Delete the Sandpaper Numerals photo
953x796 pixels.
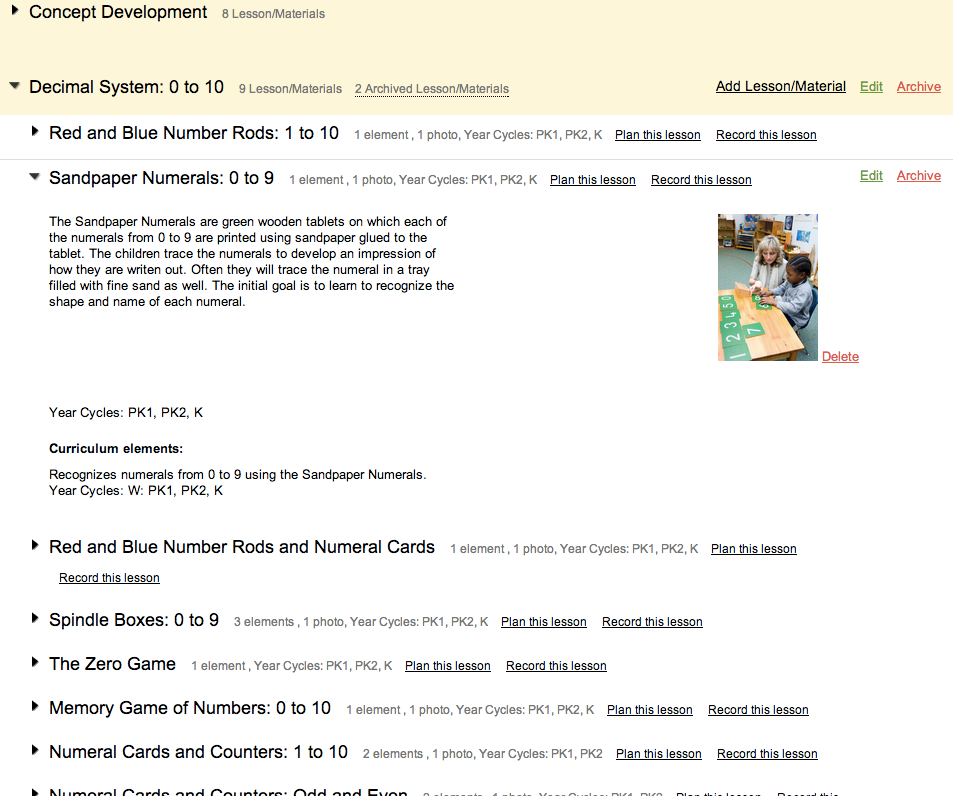(840, 357)
